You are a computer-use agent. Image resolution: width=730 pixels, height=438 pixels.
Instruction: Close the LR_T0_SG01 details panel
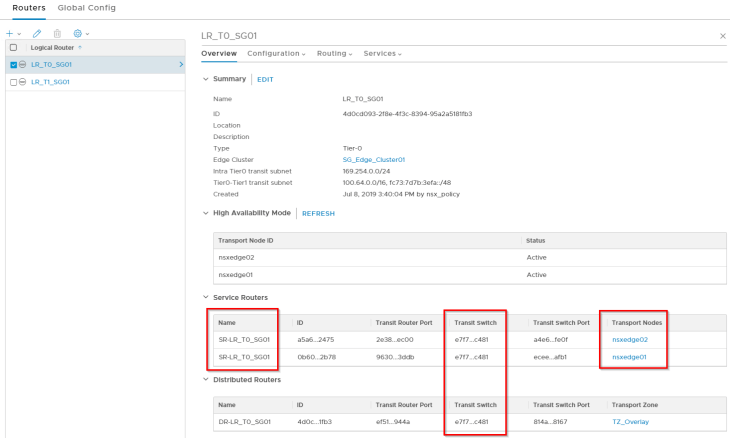click(723, 36)
